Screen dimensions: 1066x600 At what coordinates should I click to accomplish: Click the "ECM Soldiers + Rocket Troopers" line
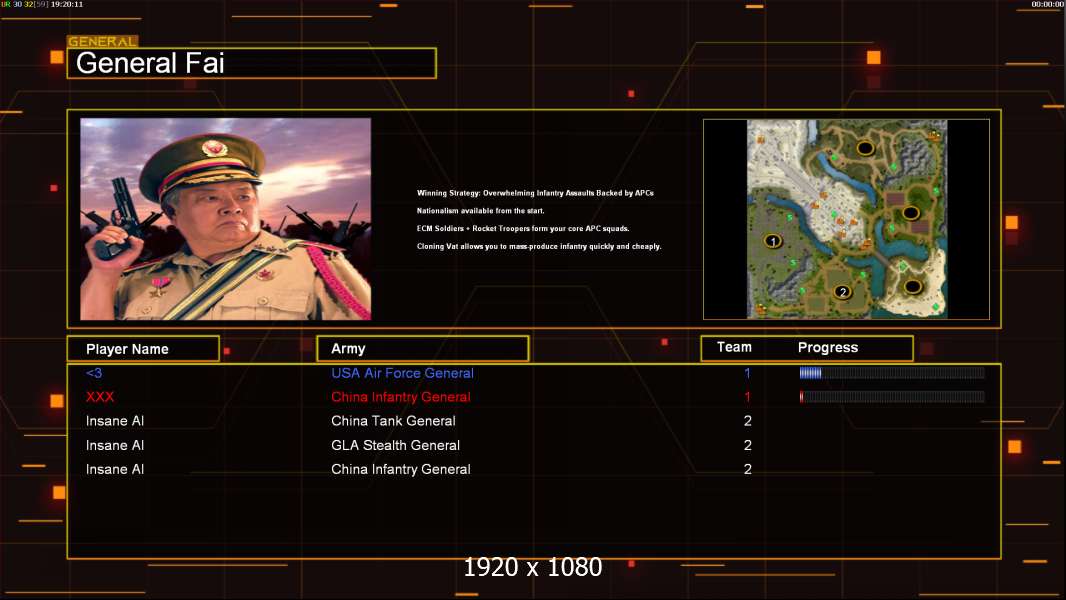coord(523,228)
